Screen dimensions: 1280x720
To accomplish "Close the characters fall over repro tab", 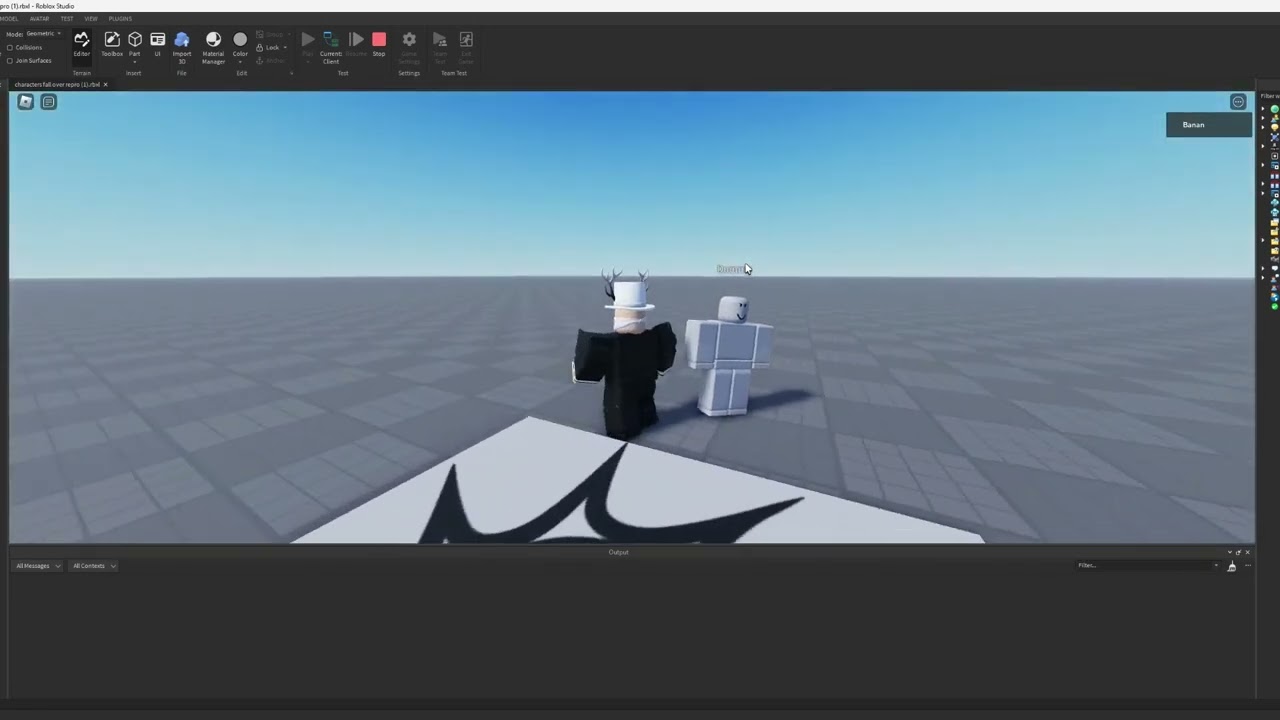I will pyautogui.click(x=105, y=84).
